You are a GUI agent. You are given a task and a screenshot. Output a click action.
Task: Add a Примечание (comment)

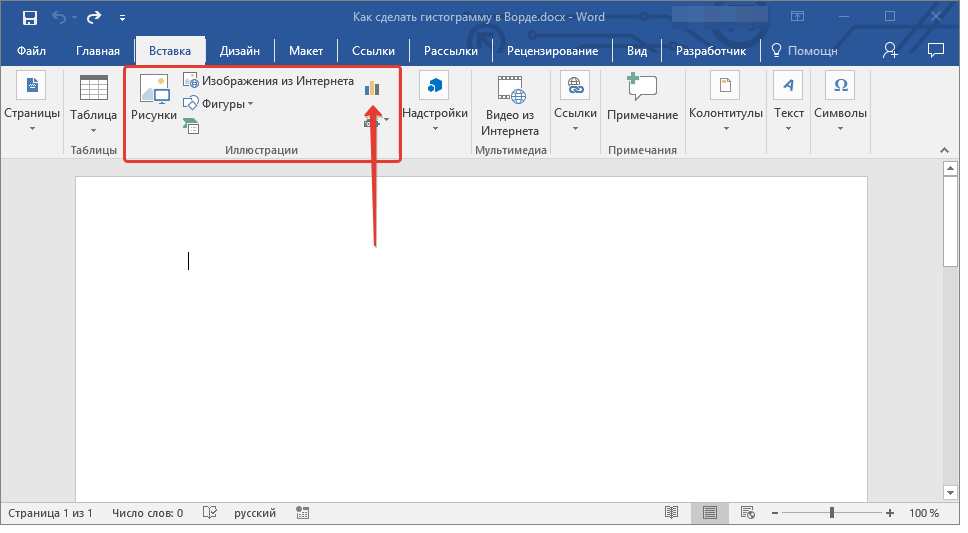click(642, 99)
